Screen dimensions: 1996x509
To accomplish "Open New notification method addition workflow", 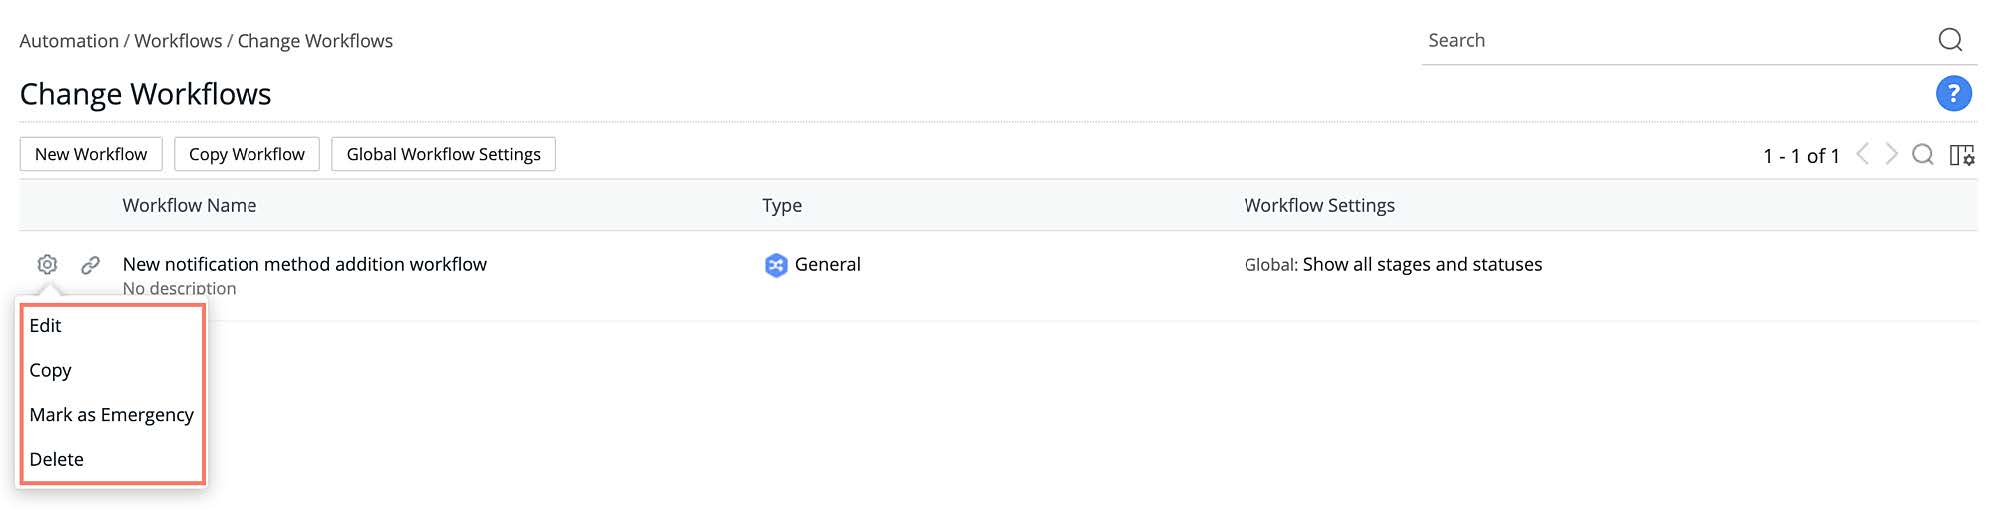I will point(304,264).
